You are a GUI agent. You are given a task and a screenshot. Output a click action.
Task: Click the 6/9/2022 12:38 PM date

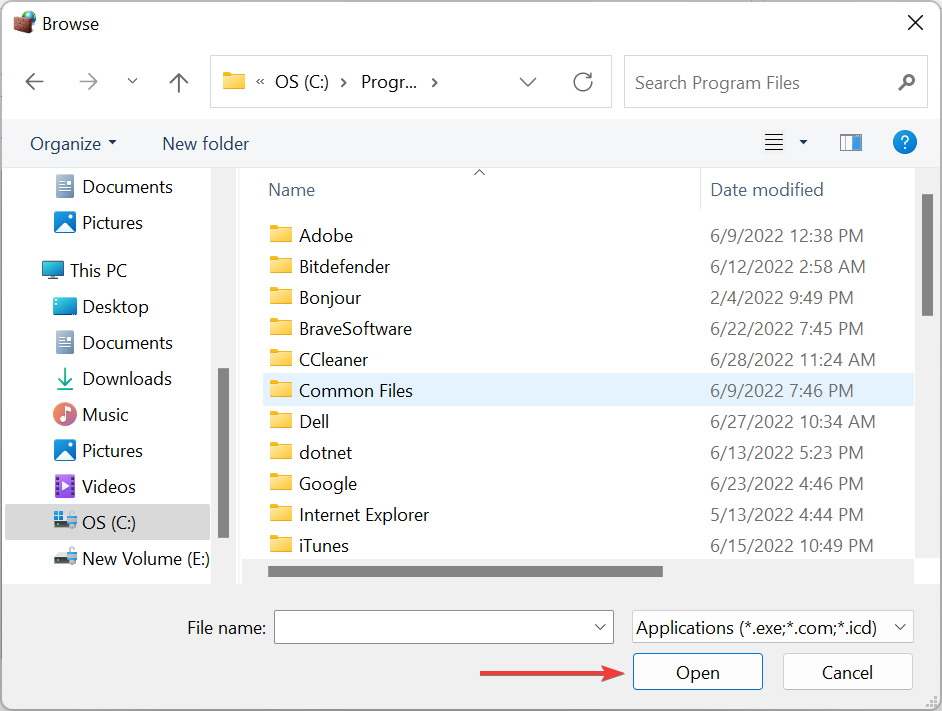pos(786,236)
